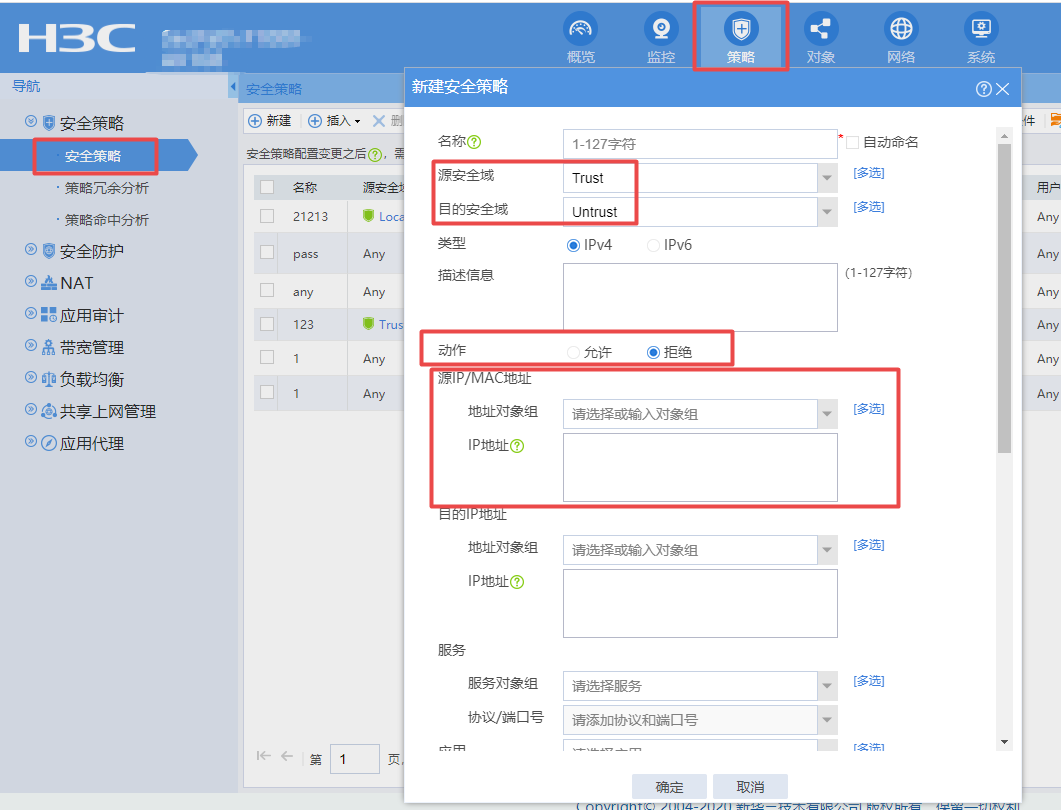This screenshot has height=810, width=1061.
Task: Select the 拒绝 action radio
Action: click(x=653, y=352)
